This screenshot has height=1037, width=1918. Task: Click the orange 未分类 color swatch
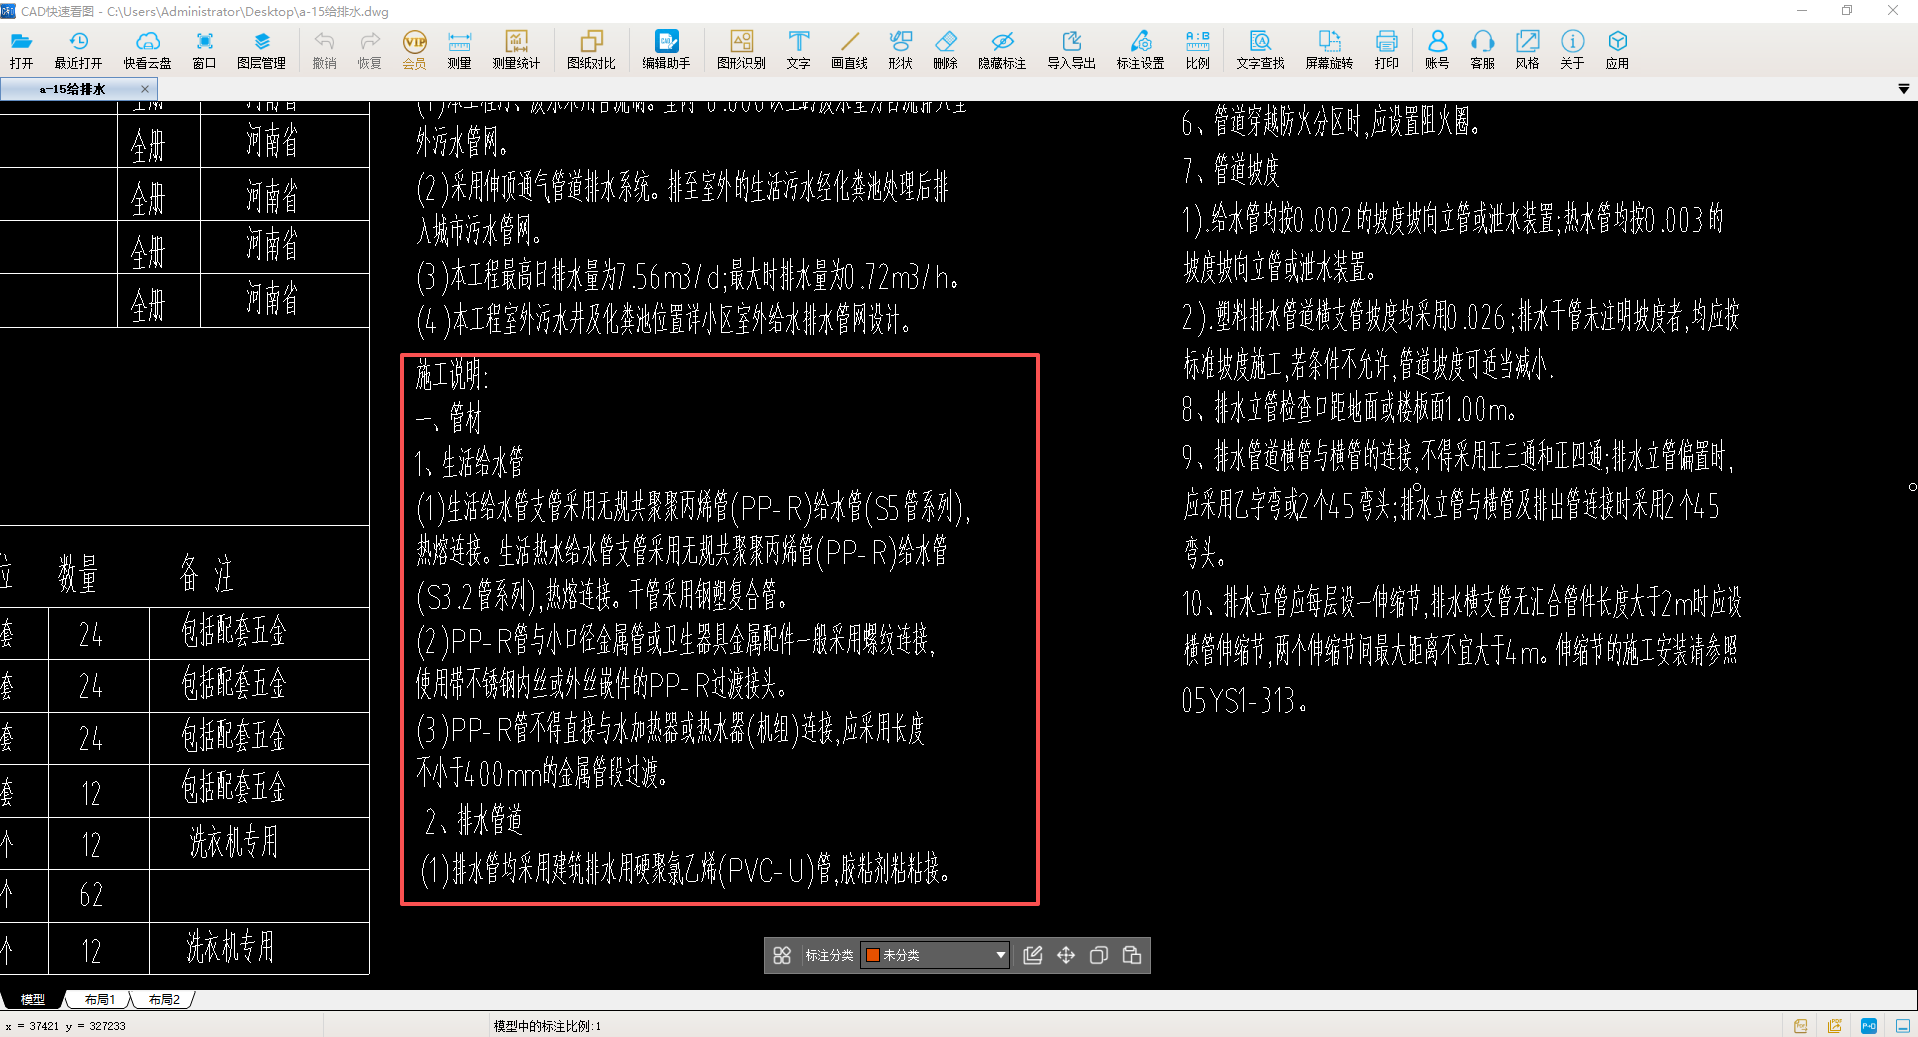coord(873,955)
